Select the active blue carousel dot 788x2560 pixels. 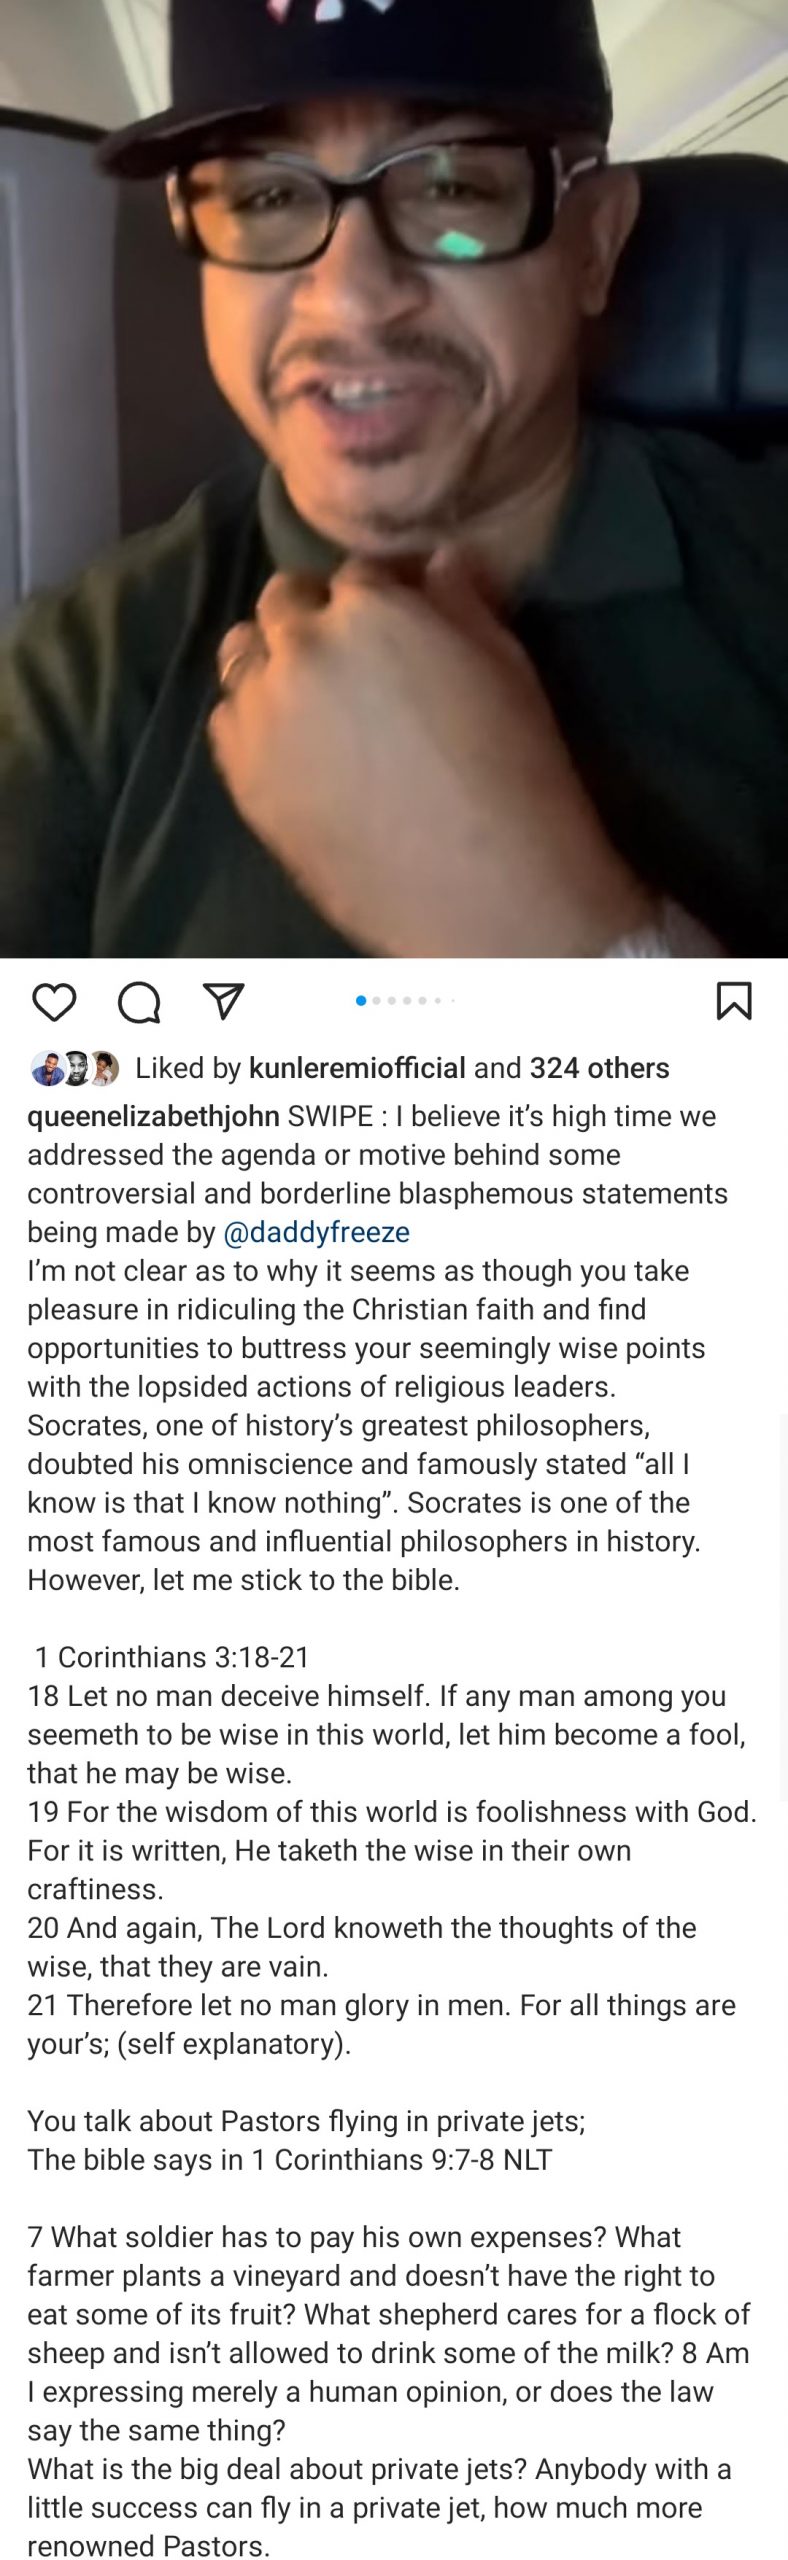point(361,1000)
